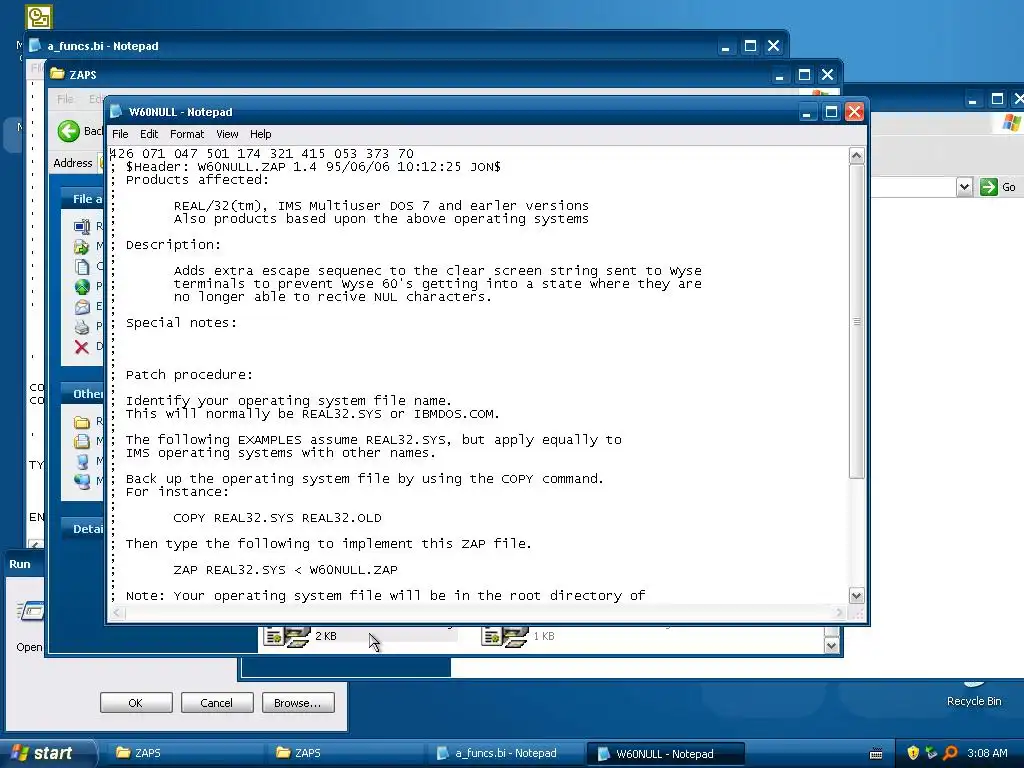Open the File menu in W60NULL Notepad
Image resolution: width=1024 pixels, height=768 pixels.
(120, 134)
